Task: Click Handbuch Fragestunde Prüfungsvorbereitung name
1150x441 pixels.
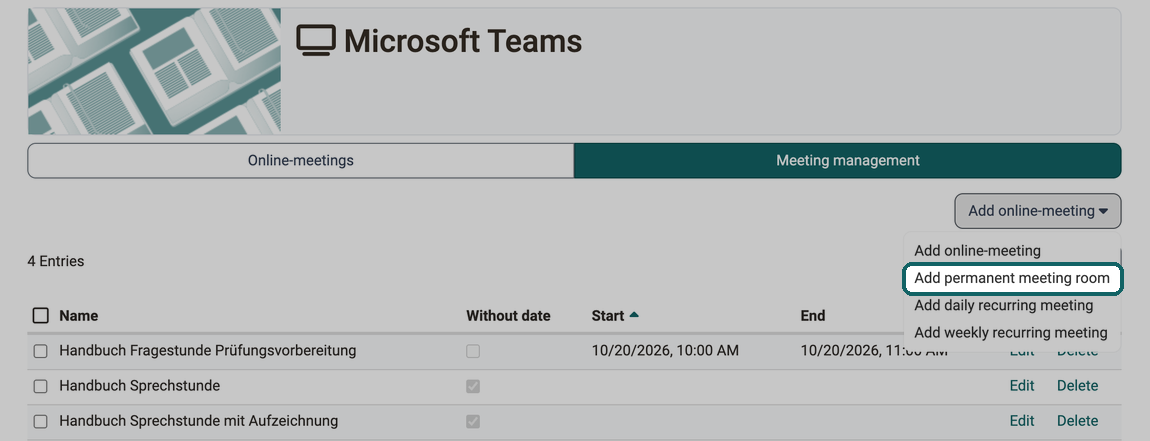Action: [208, 351]
